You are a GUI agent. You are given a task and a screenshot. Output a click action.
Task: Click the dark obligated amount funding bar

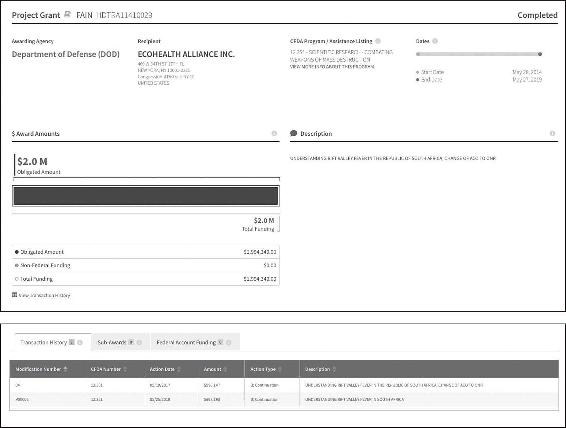pos(145,196)
